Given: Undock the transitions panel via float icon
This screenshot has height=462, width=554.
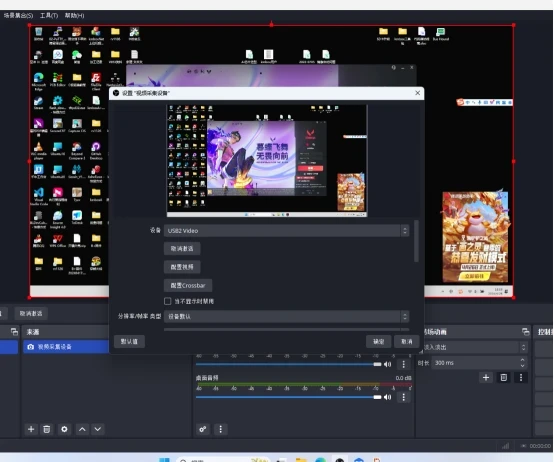Looking at the screenshot, I should [526, 332].
